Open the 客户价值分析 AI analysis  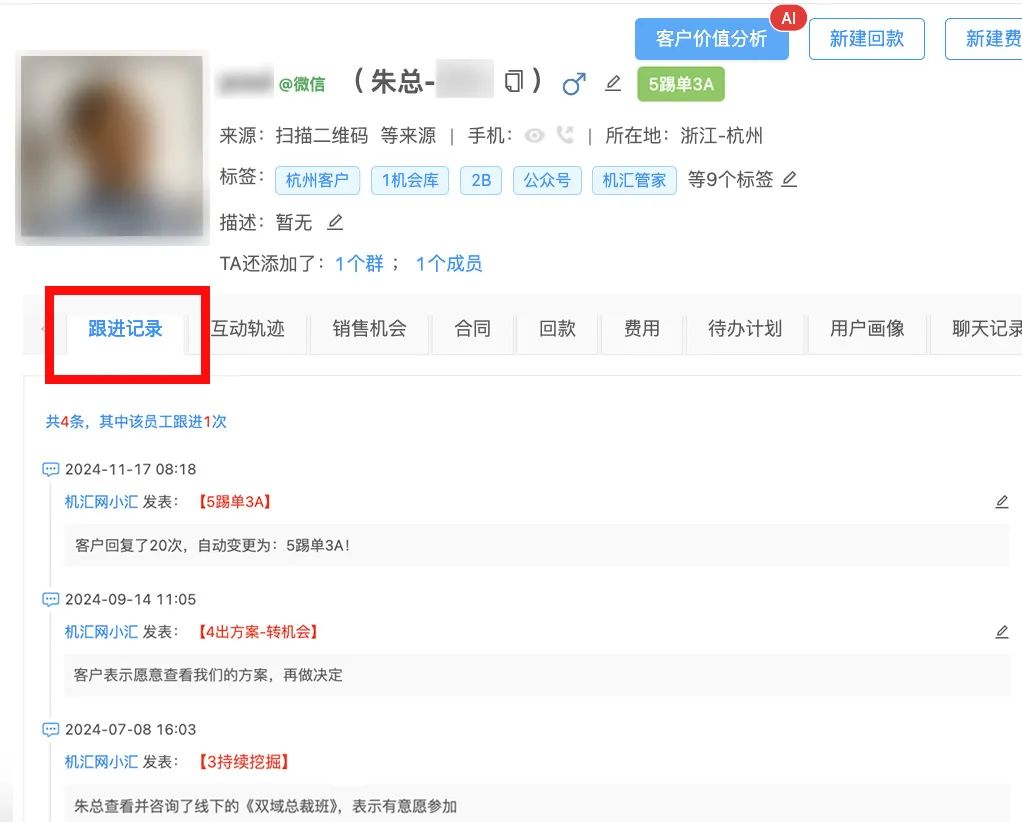[712, 39]
